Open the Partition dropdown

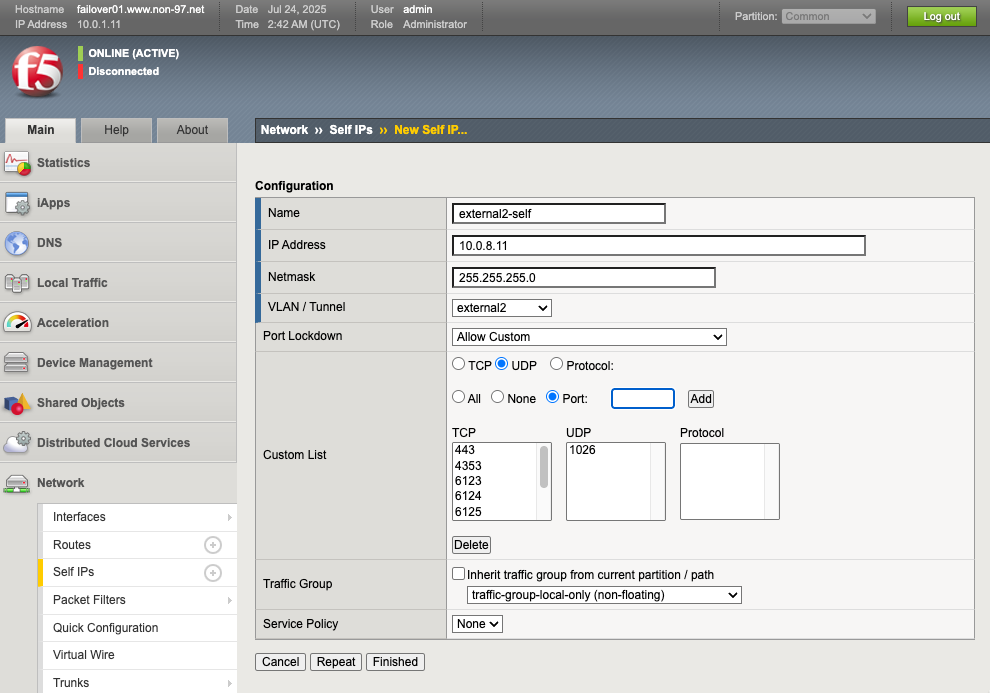pos(828,16)
